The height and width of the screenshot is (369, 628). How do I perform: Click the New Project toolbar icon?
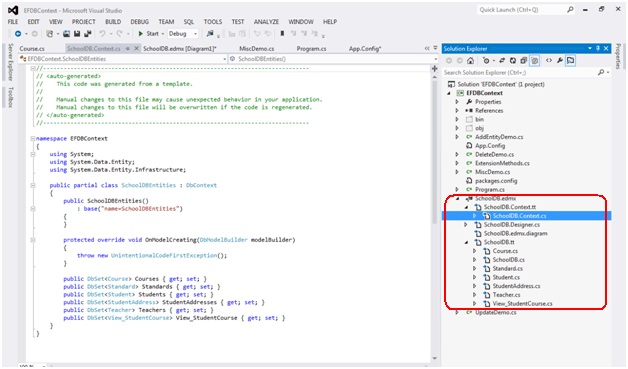50,34
